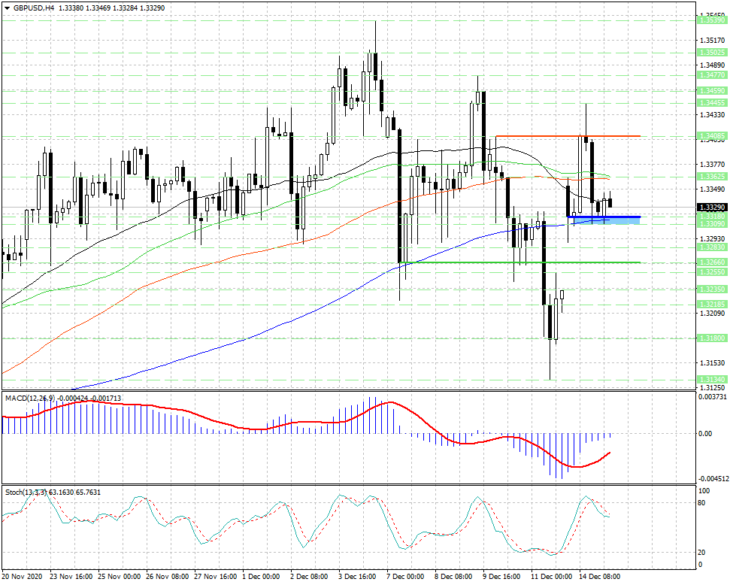Click the Stoch(13,1,3) indicator label

[26, 492]
